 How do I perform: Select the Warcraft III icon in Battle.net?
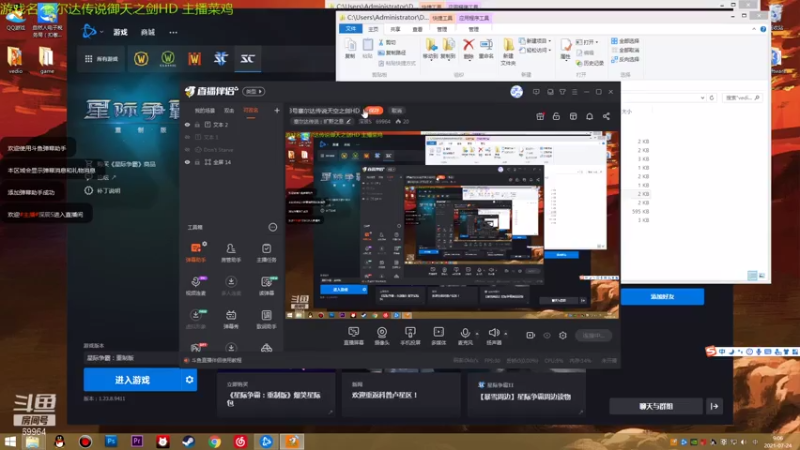(x=194, y=59)
